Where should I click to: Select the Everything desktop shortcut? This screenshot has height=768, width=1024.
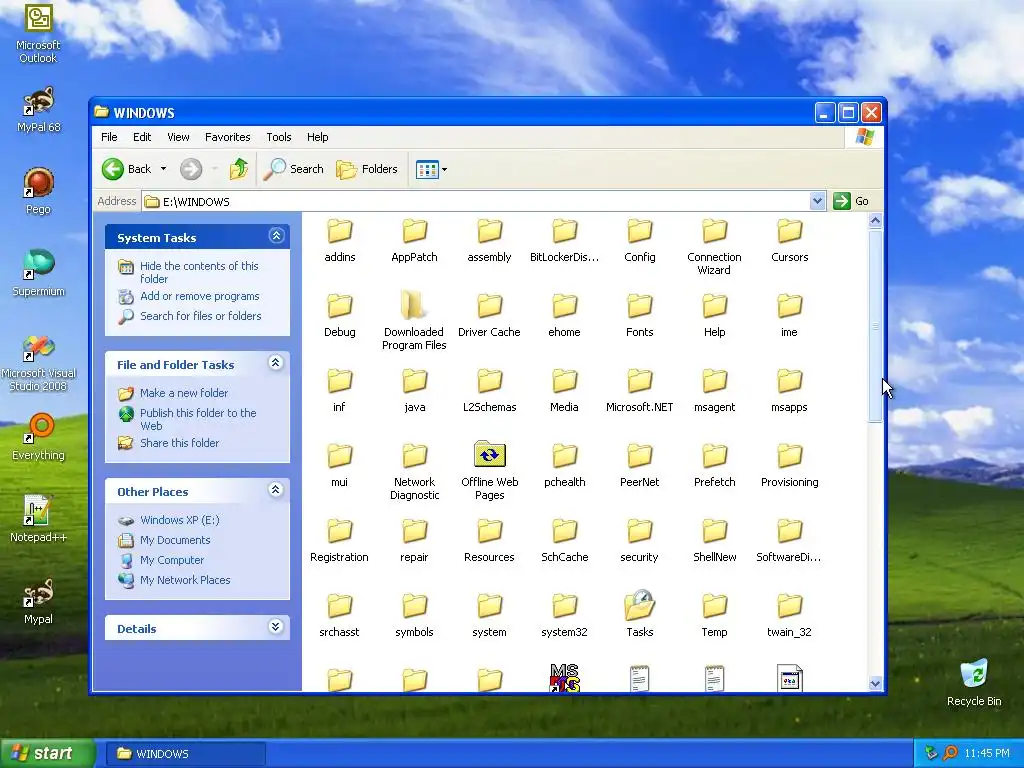(38, 437)
